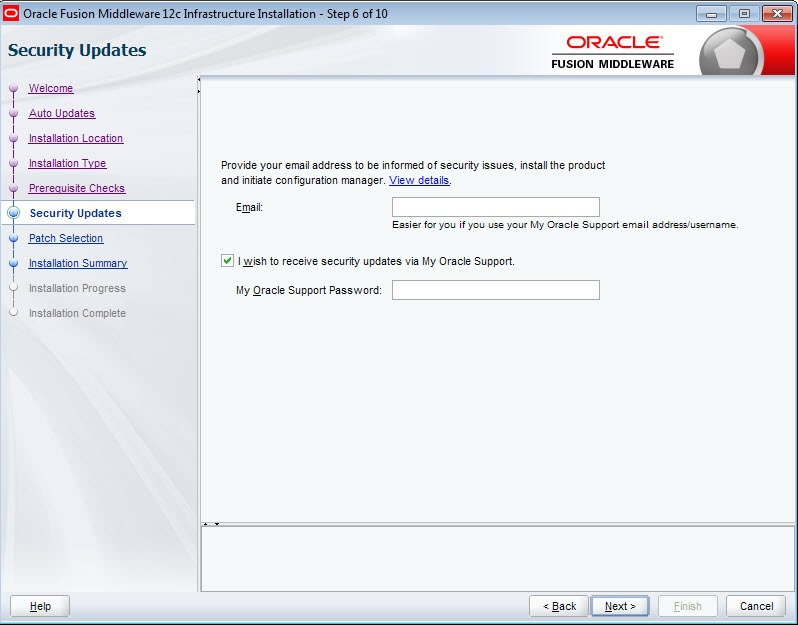Click the Installation Summary step bullet icon
This screenshot has width=798, height=625.
tap(14, 263)
